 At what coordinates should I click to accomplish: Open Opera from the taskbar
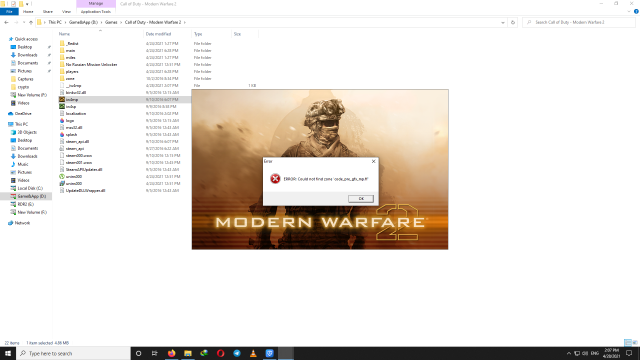[220, 353]
